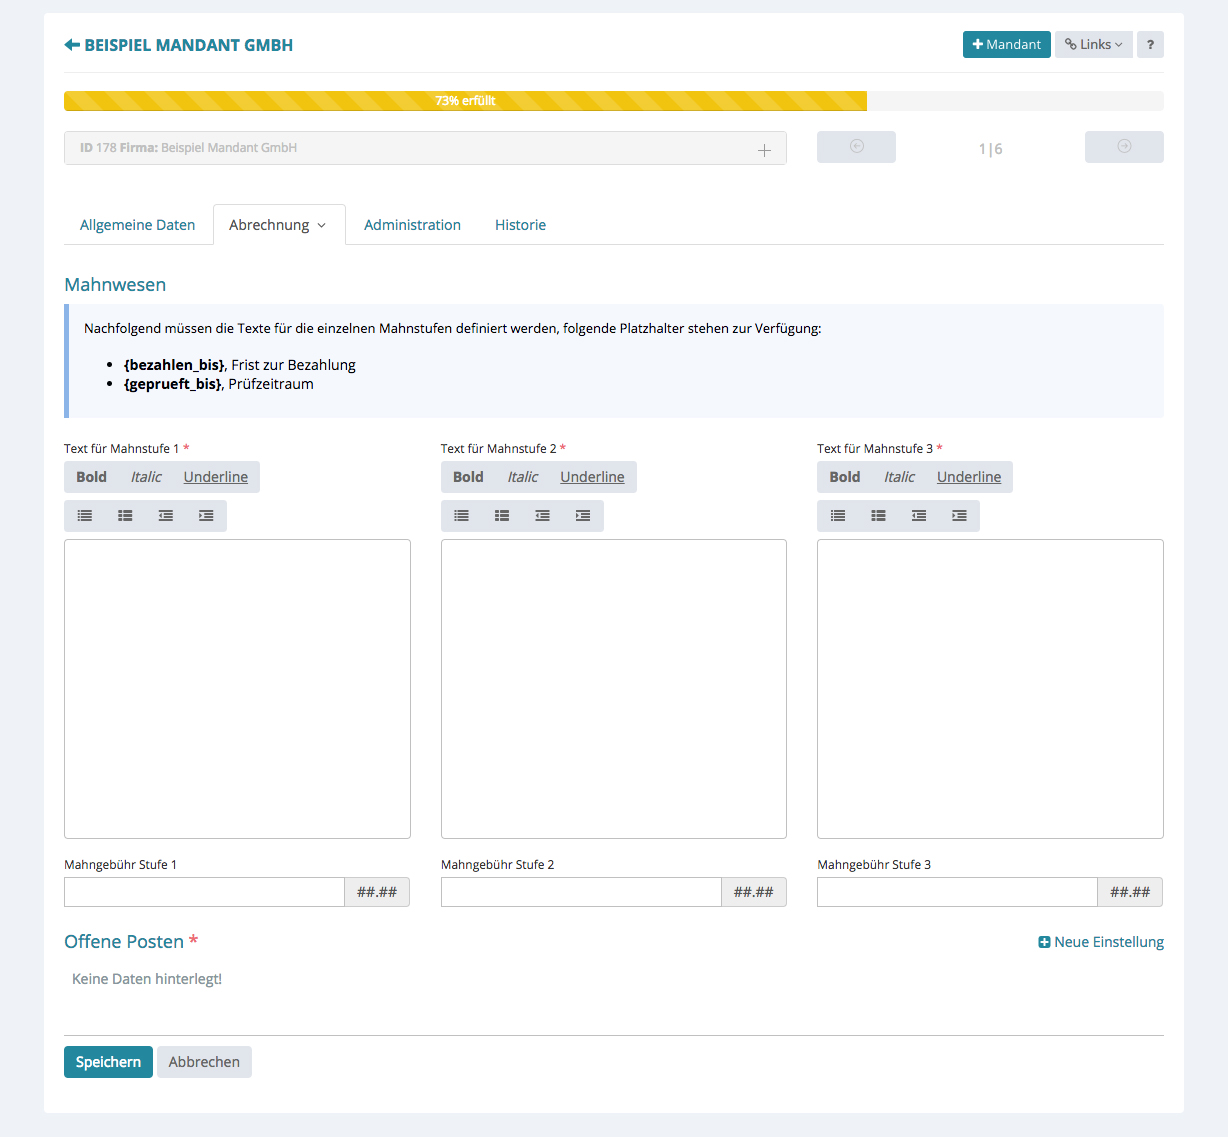The image size is (1228, 1137).
Task: Click indent icon in Mahnstufe 3 toolbar
Action: point(959,516)
